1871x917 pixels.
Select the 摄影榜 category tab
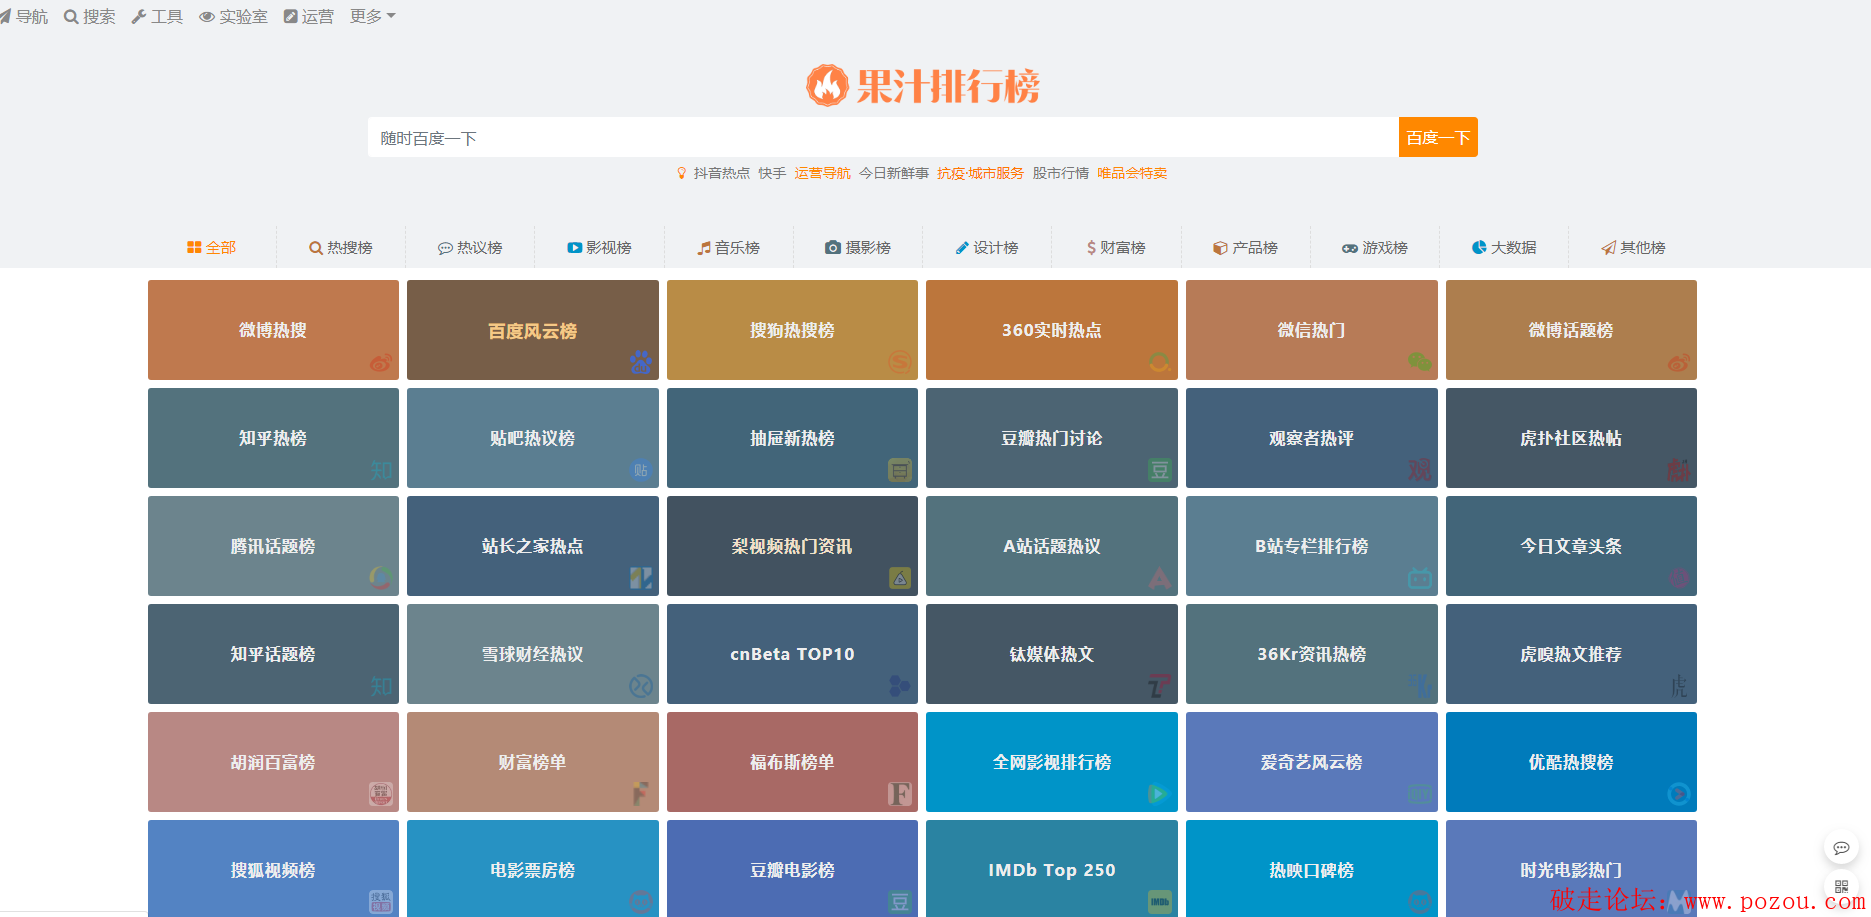click(858, 247)
